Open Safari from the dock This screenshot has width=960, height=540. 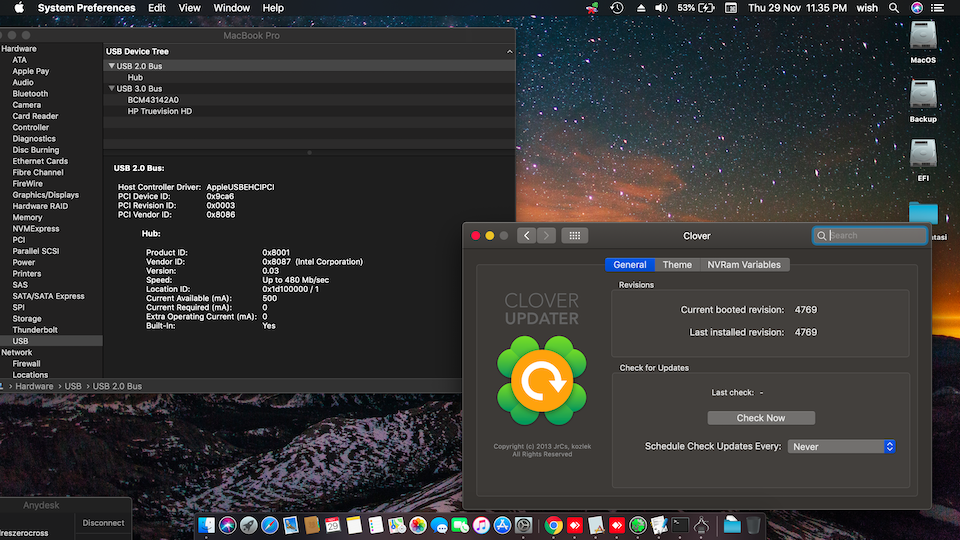[269, 525]
